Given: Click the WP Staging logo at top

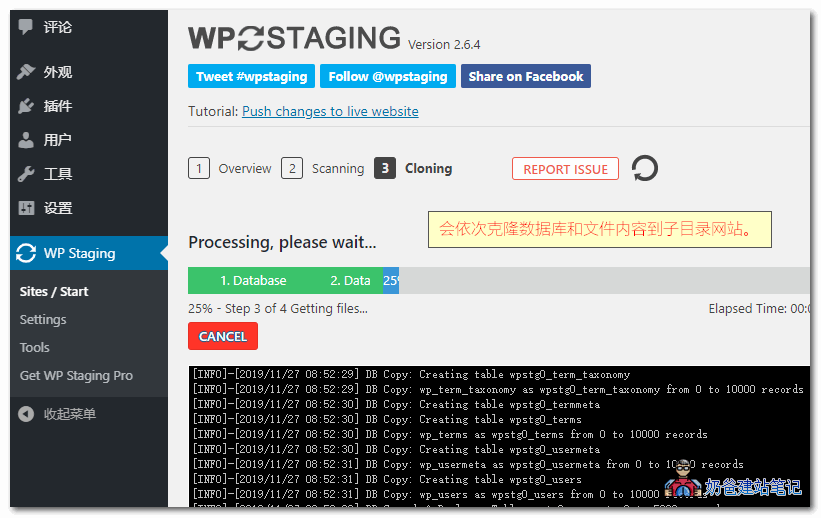Looking at the screenshot, I should 294,38.
